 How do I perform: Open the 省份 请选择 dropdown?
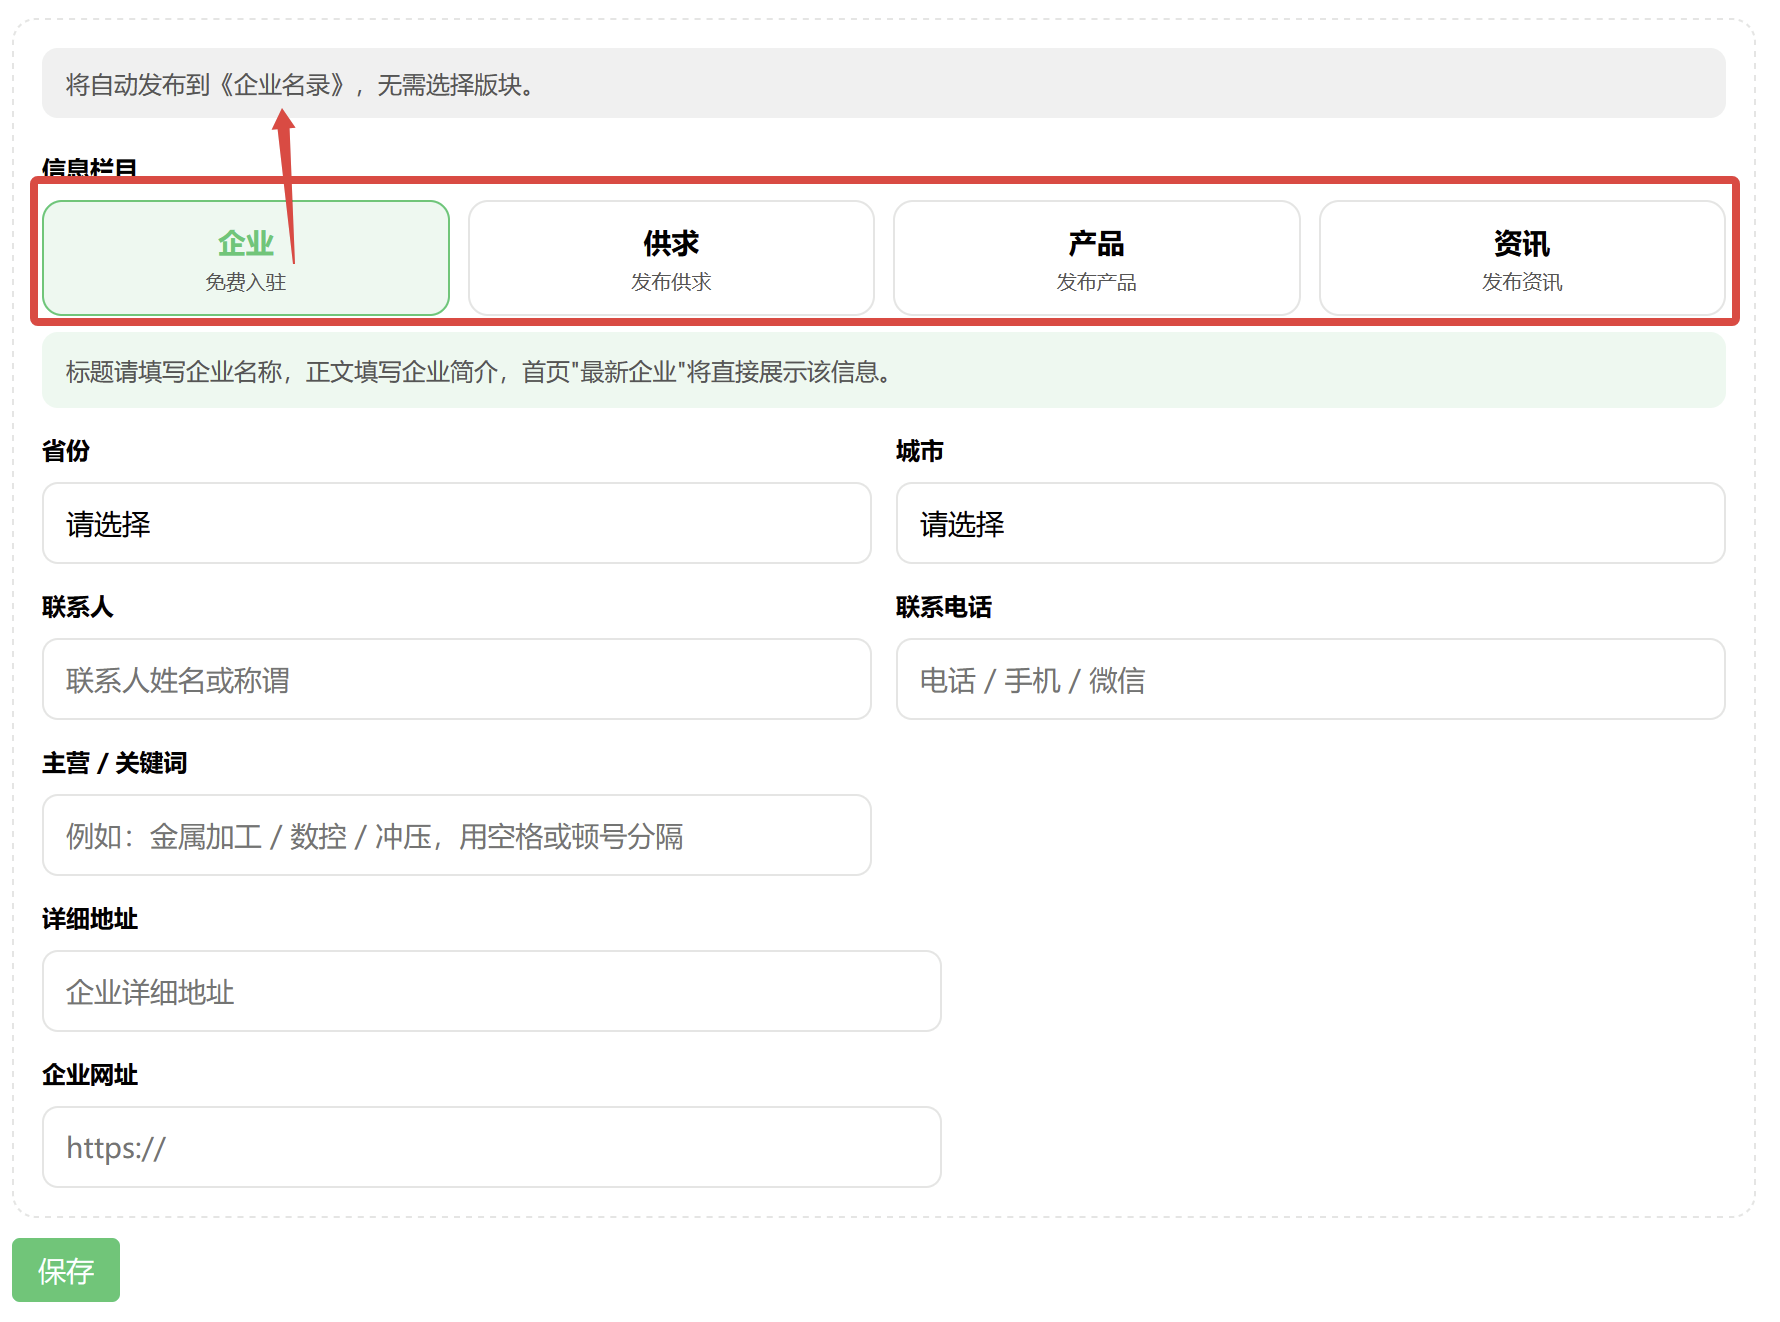pos(457,523)
